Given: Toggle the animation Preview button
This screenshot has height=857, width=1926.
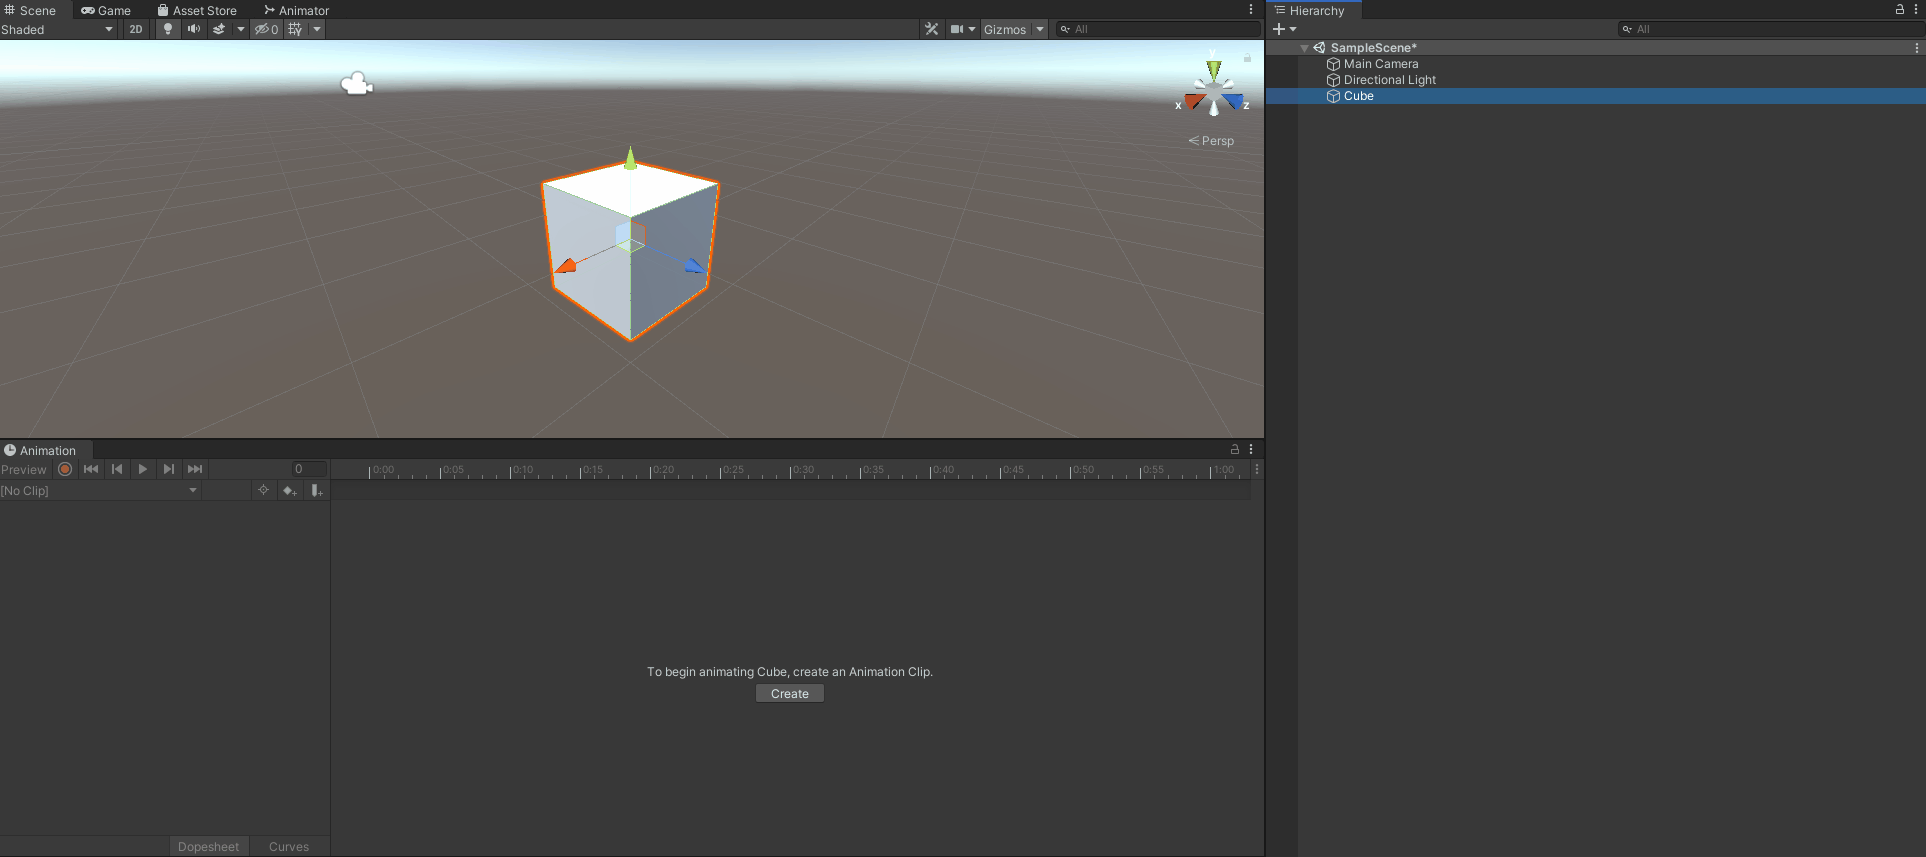Looking at the screenshot, I should coord(24,470).
